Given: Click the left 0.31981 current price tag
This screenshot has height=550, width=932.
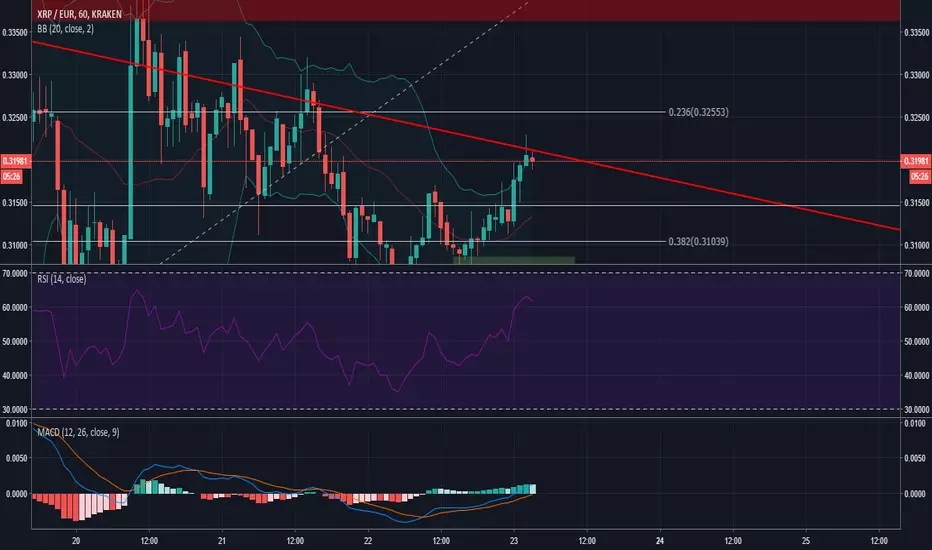Looking at the screenshot, I should point(15,161).
